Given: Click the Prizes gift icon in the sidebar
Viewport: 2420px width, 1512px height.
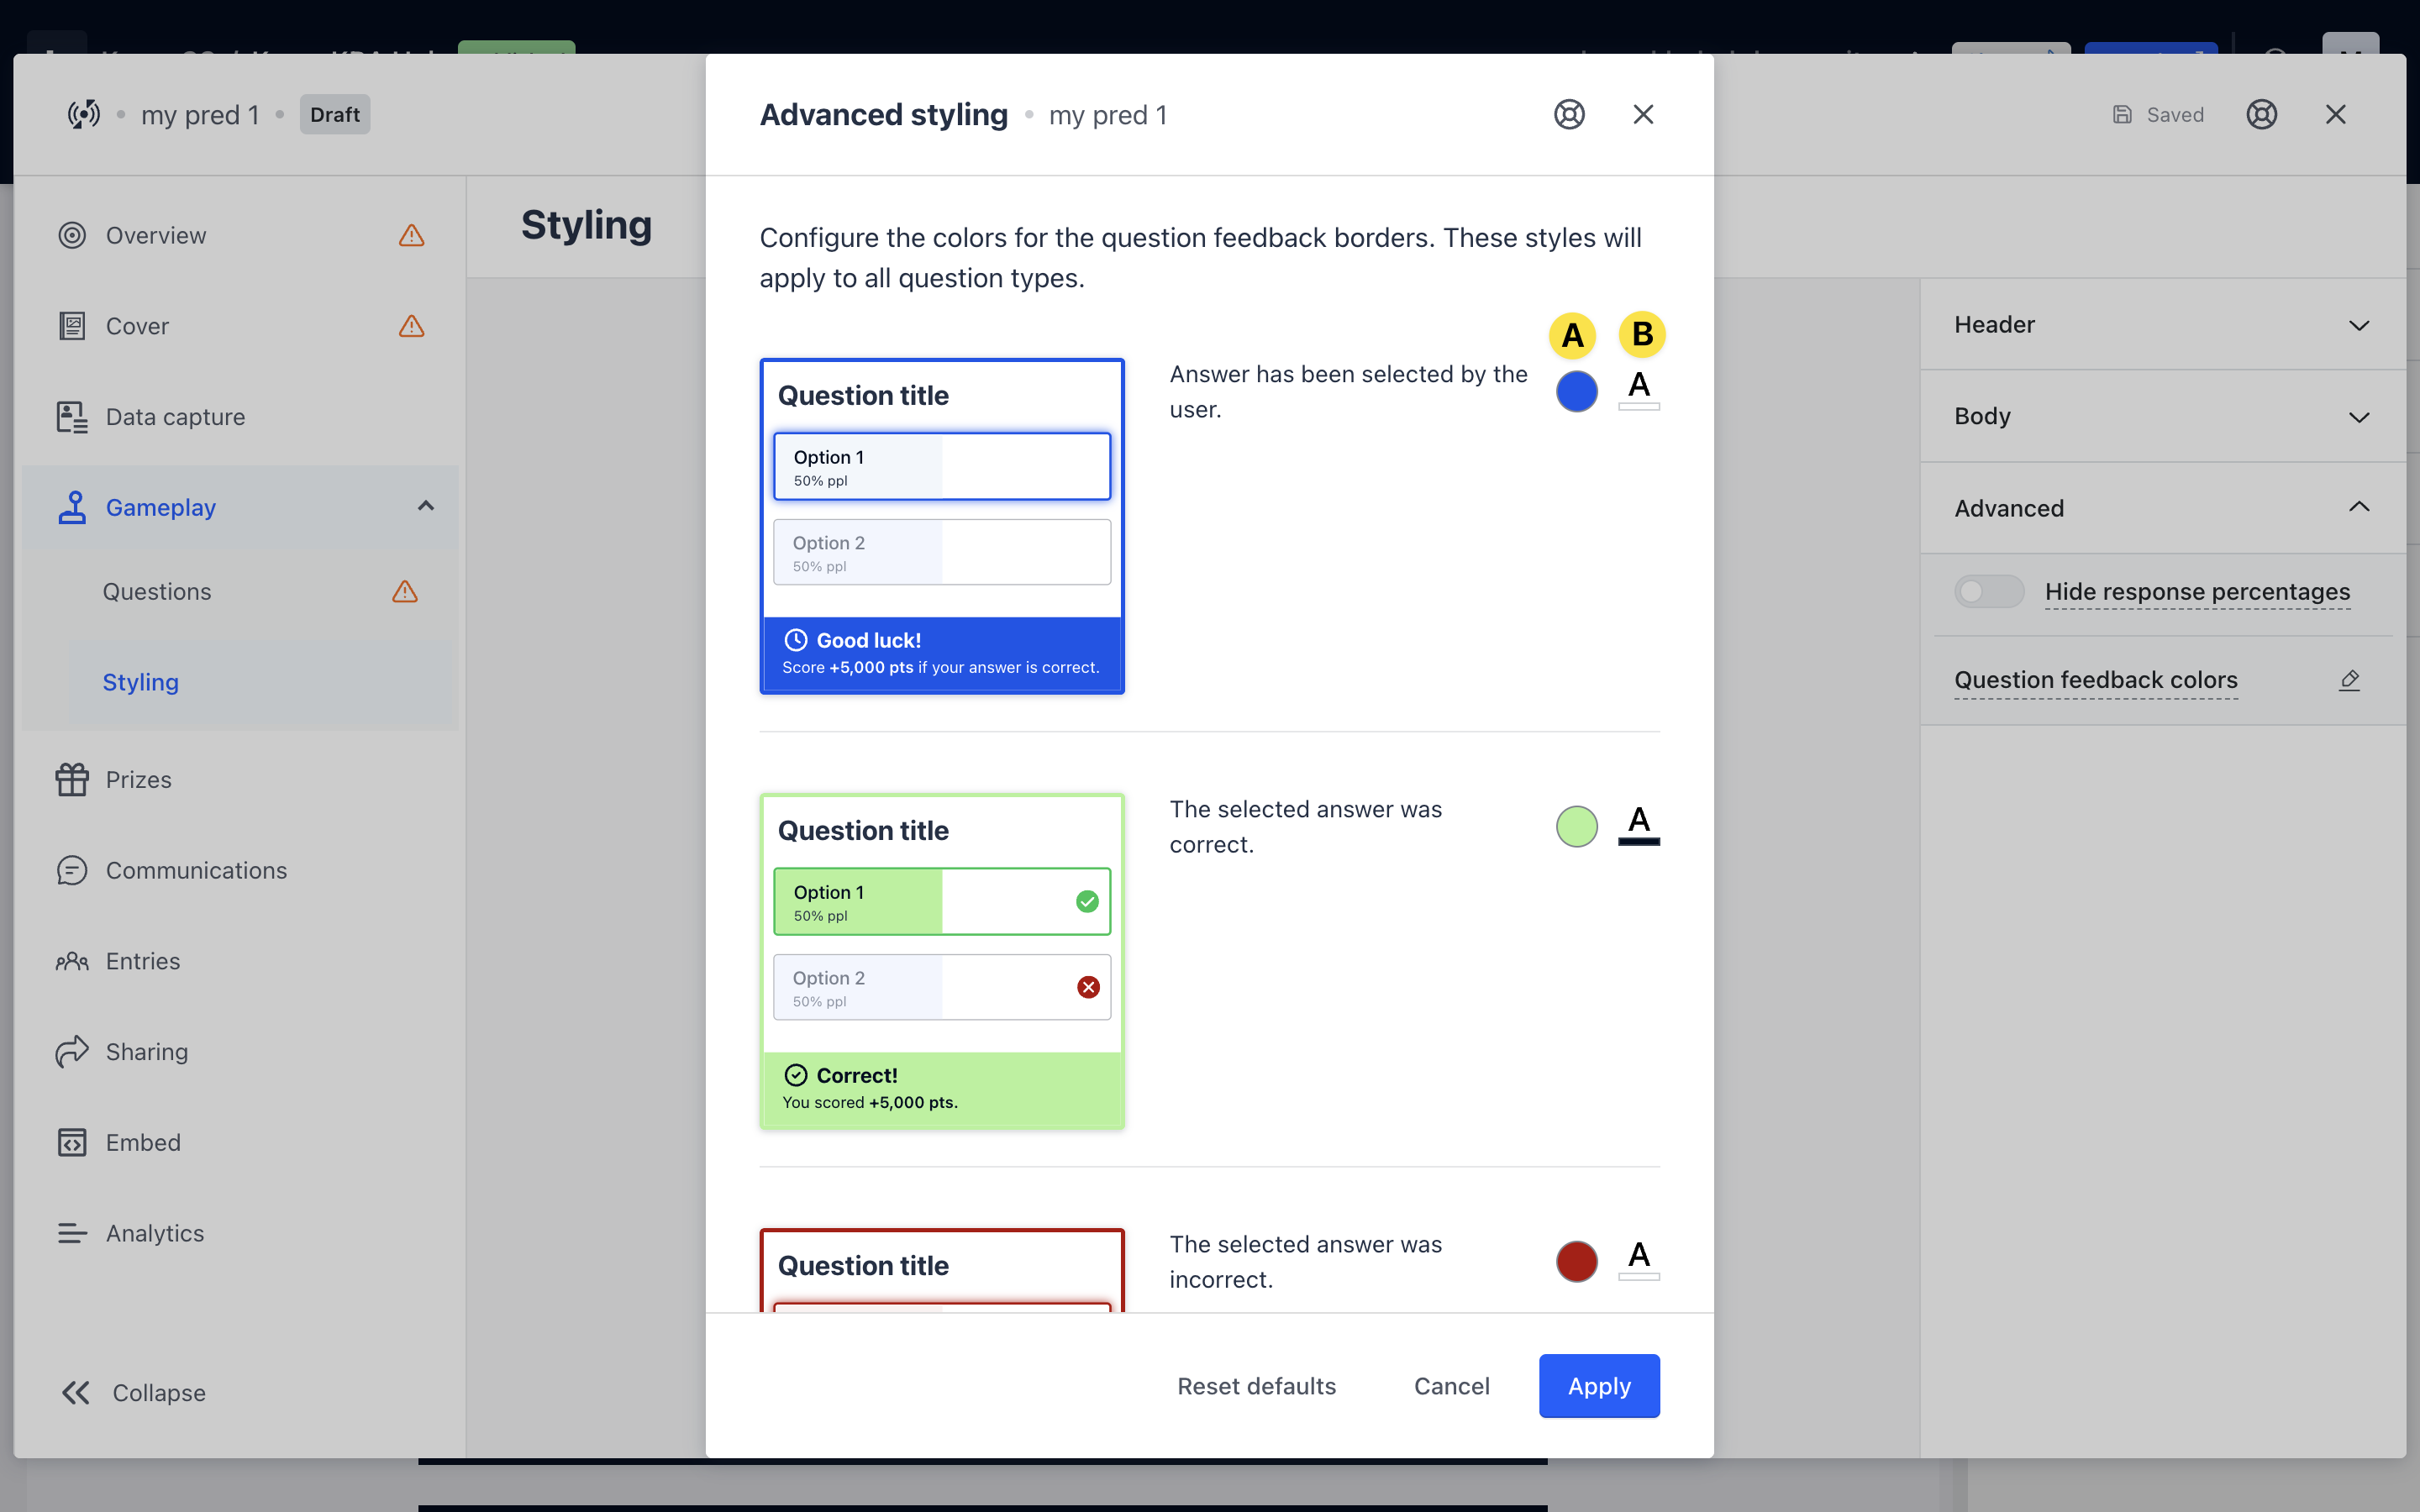Looking at the screenshot, I should pos(72,779).
